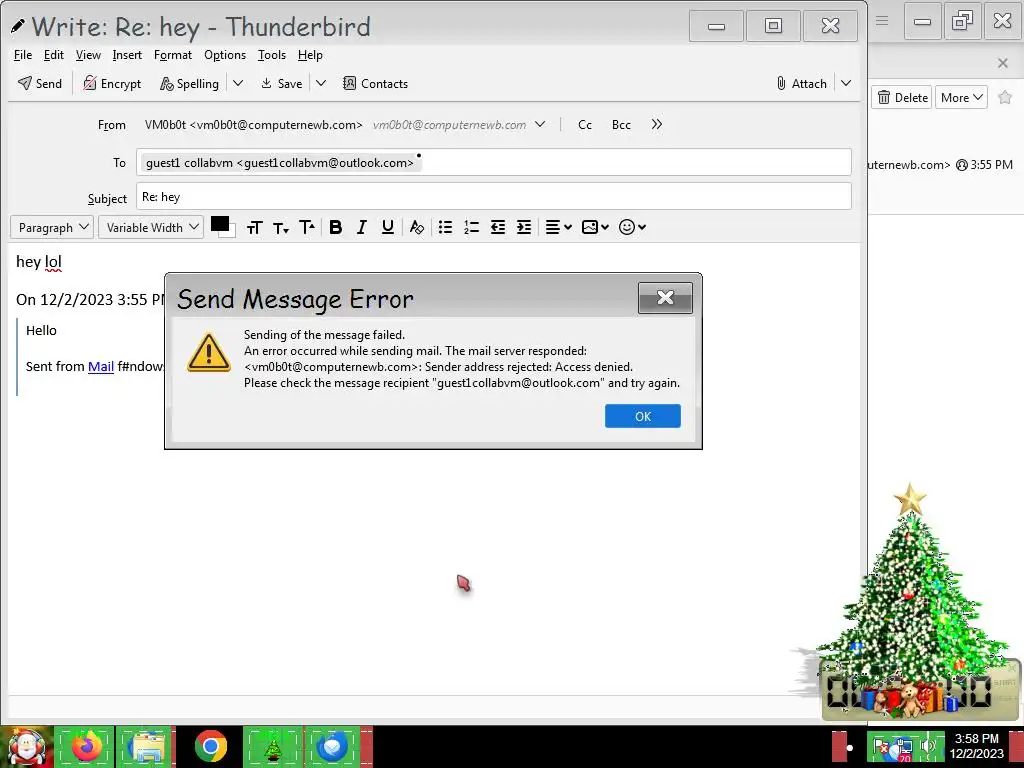1024x768 pixels.
Task: Choose the white background color swatch
Action: pyautogui.click(x=231, y=233)
